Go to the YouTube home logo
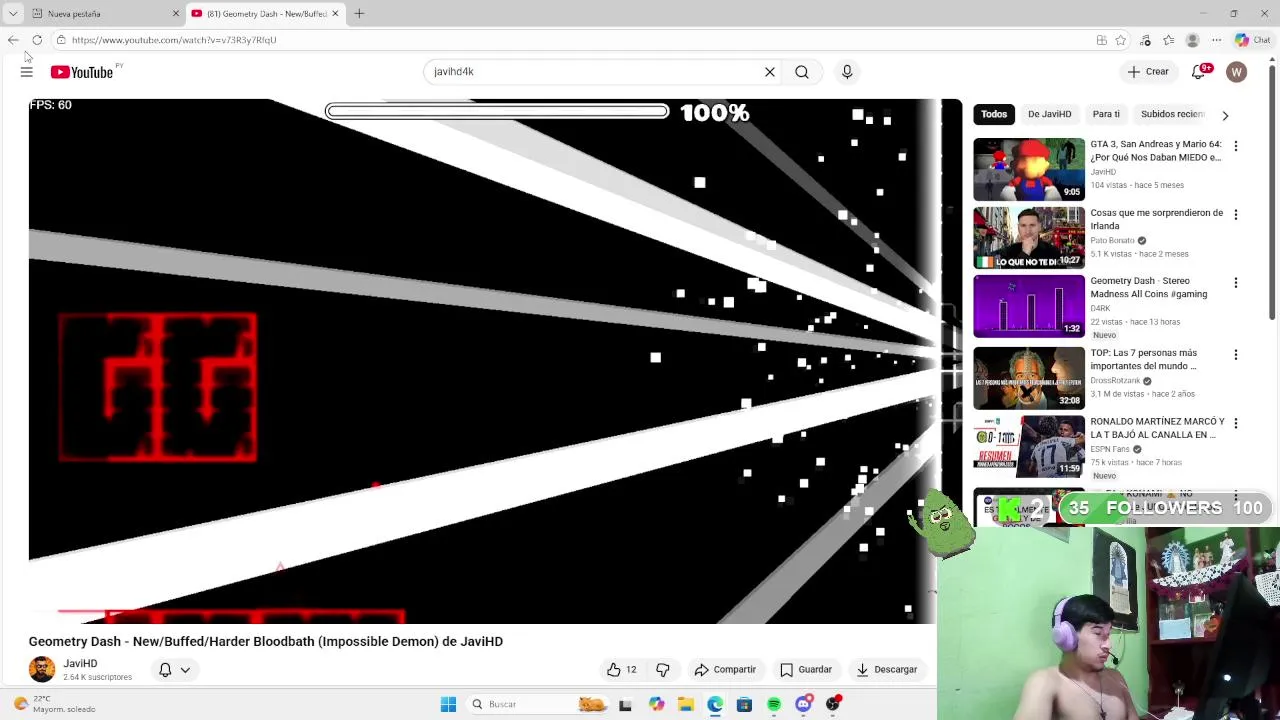The image size is (1280, 720). pyautogui.click(x=82, y=72)
